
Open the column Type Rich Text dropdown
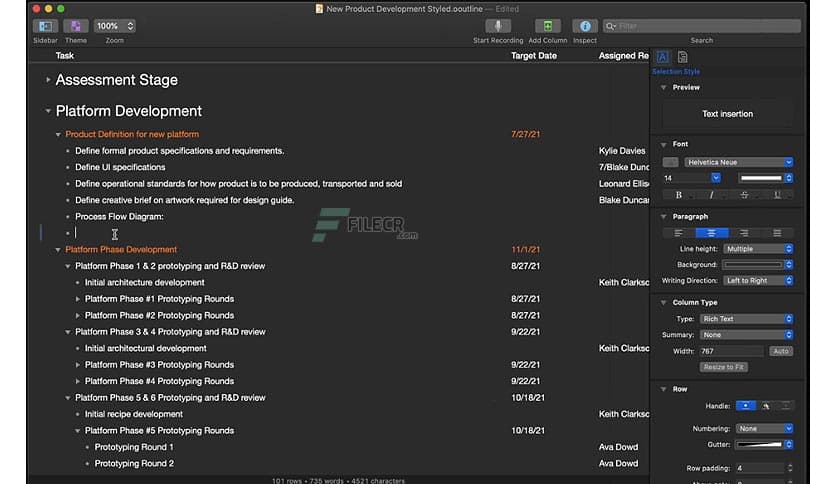point(746,319)
